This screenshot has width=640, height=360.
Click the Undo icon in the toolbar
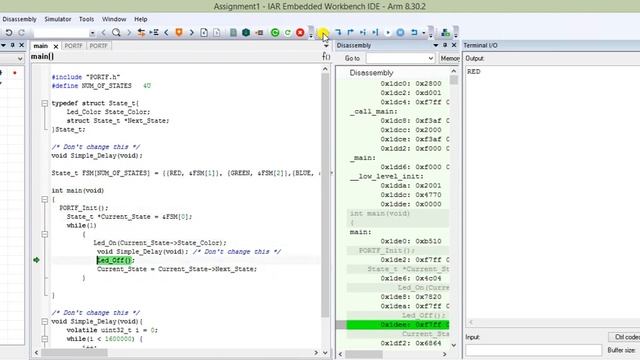tap(9, 32)
